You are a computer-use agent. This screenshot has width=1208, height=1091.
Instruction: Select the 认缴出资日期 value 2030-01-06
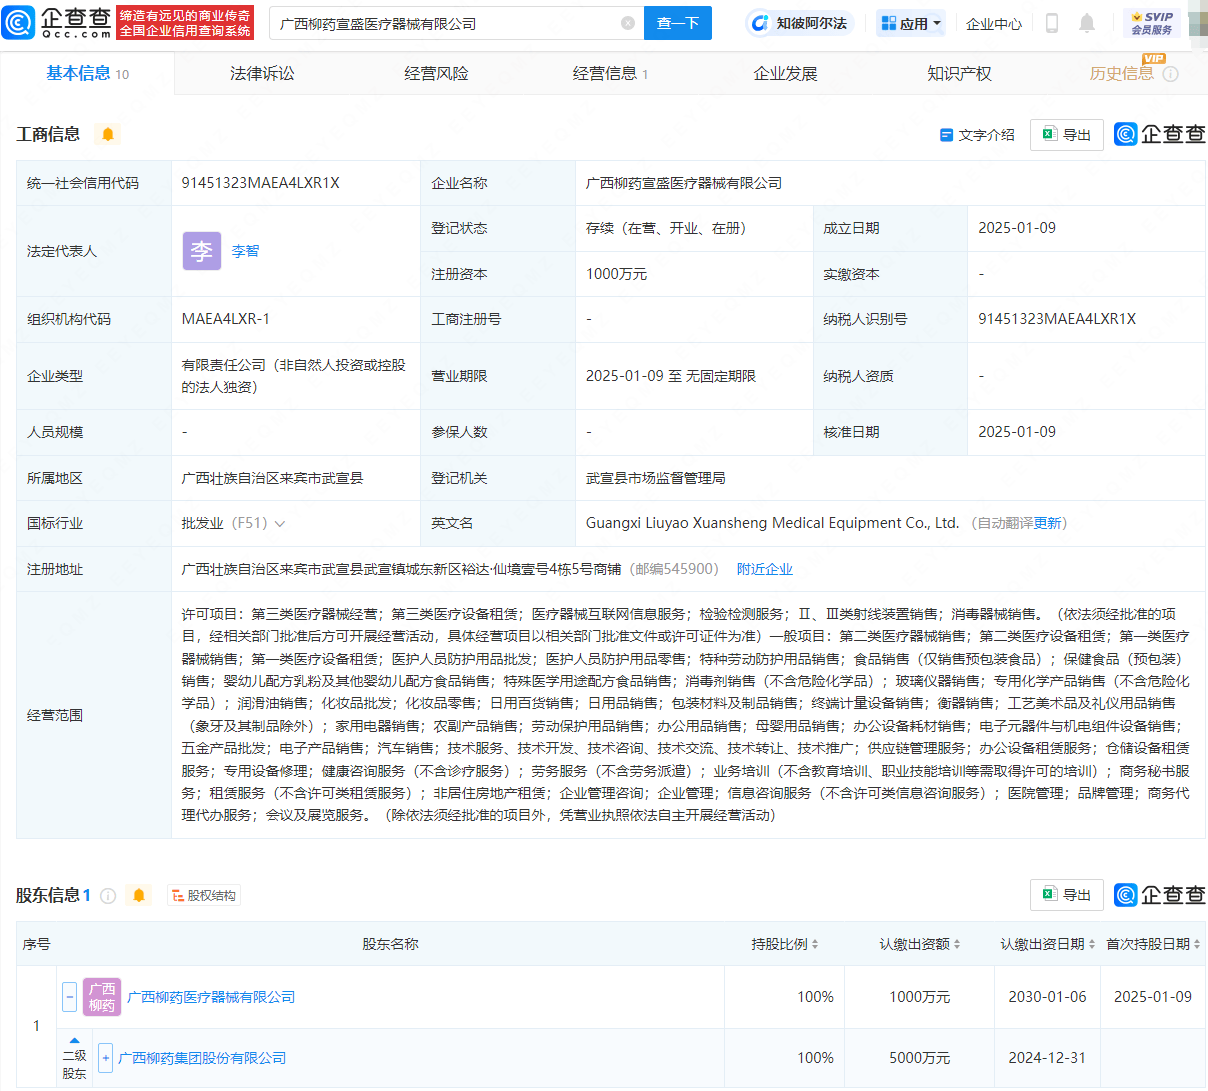click(x=1047, y=997)
